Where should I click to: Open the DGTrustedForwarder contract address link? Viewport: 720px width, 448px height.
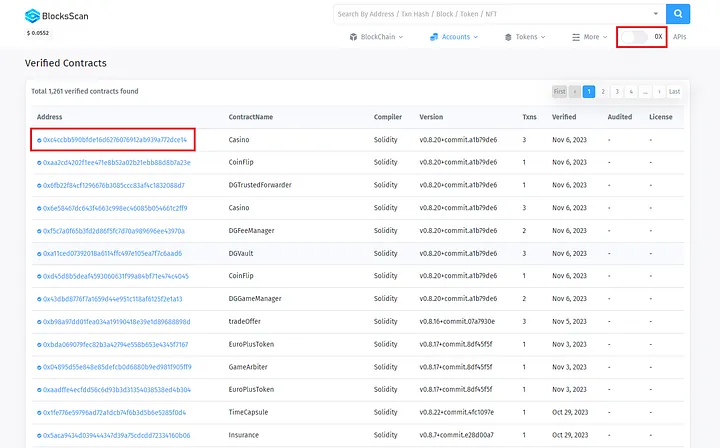pos(114,185)
